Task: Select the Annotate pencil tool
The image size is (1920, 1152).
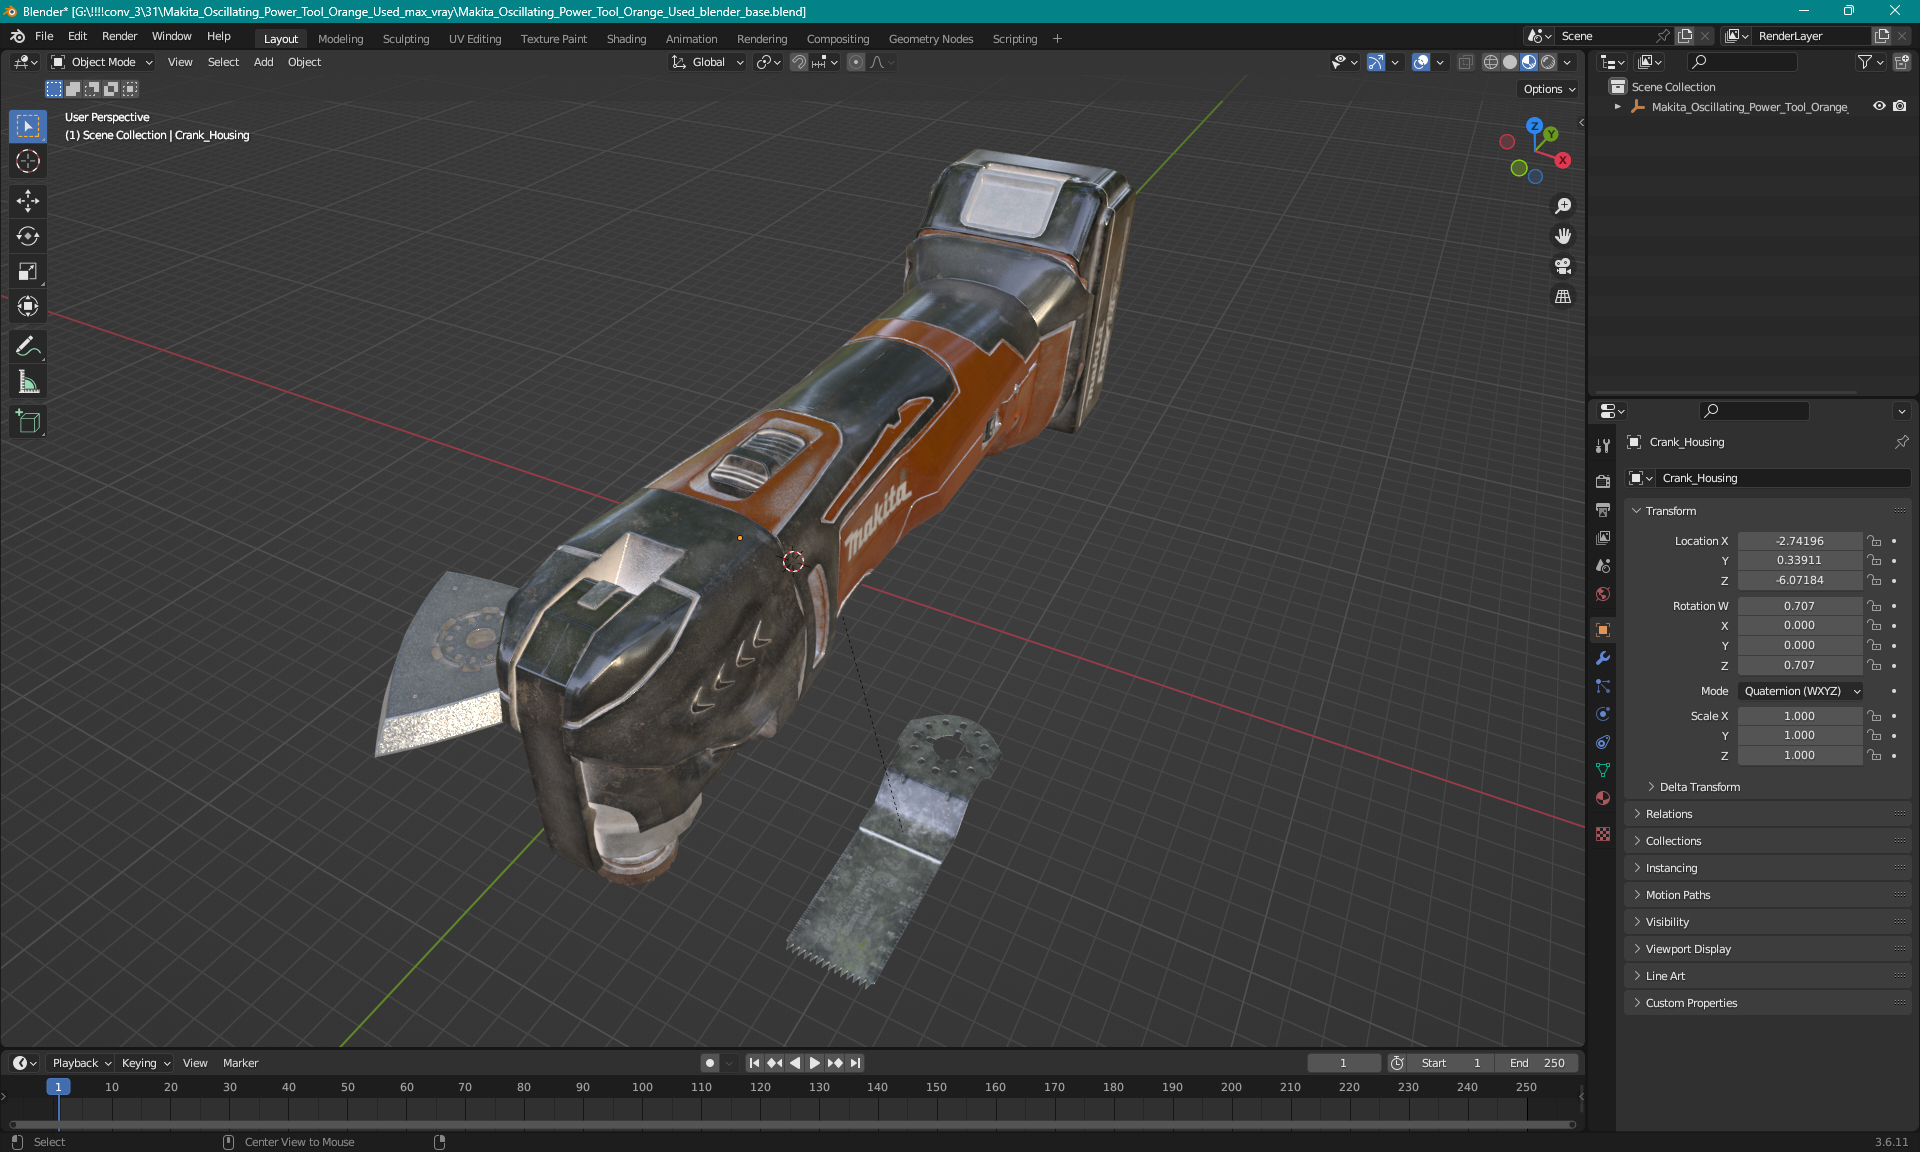Action: [x=28, y=347]
